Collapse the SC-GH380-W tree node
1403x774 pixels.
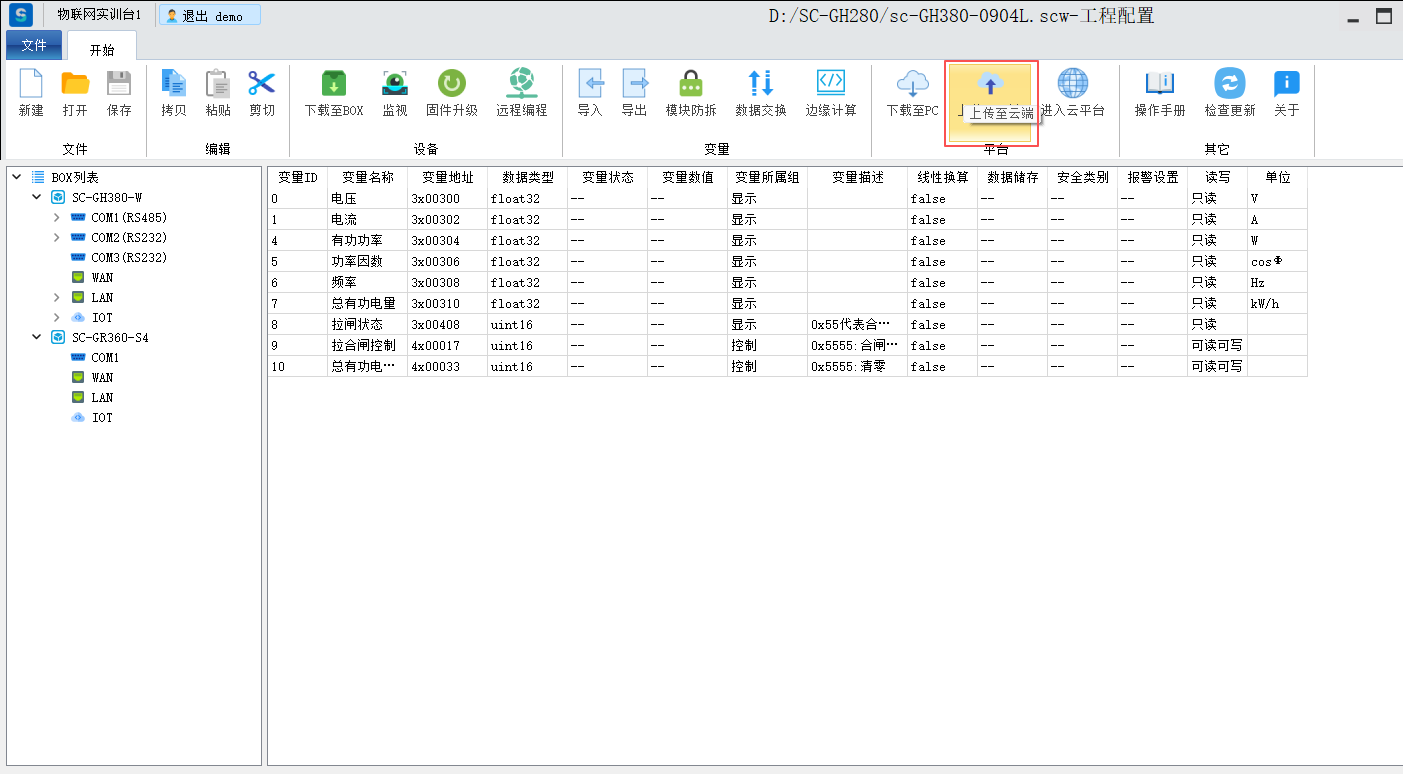[x=37, y=197]
